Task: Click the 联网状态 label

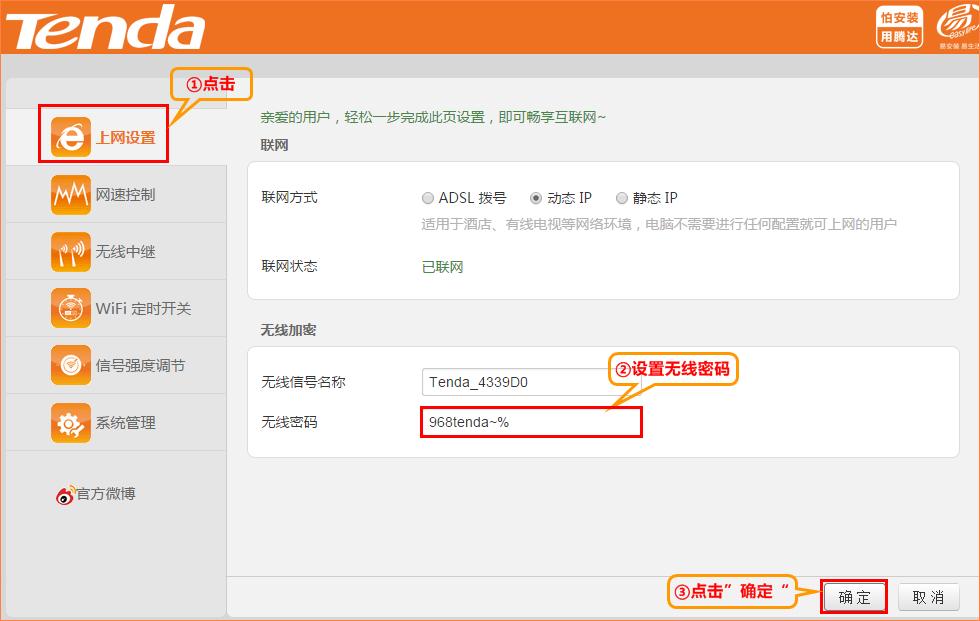Action: tap(289, 266)
